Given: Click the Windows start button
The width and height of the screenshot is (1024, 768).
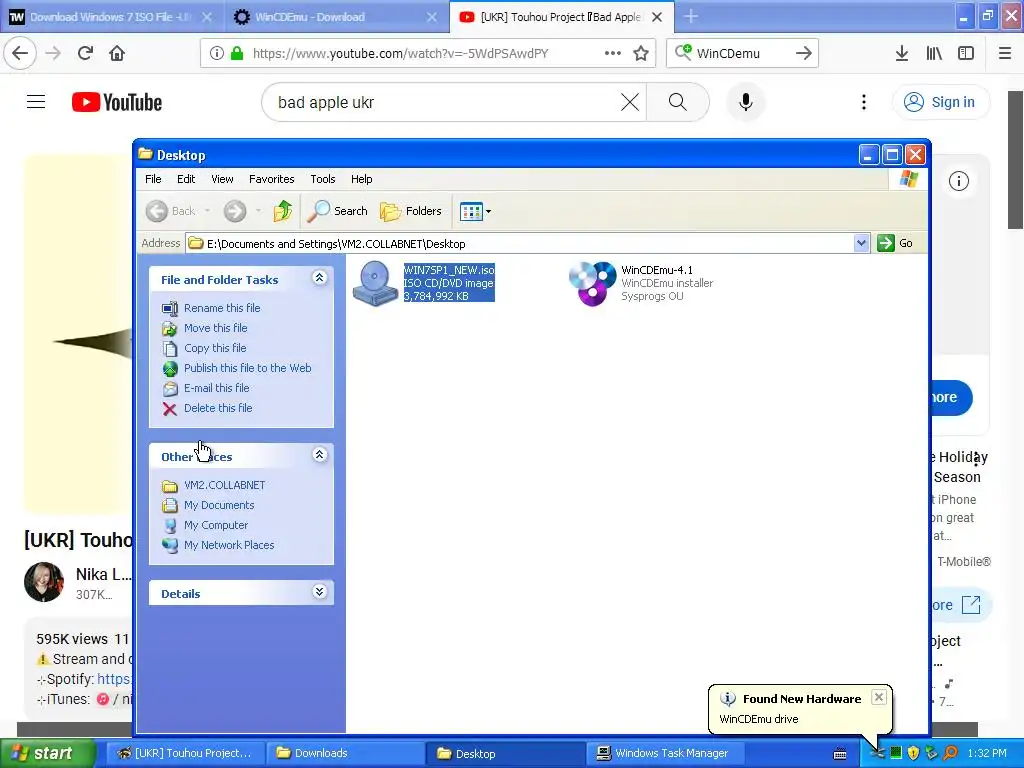Looking at the screenshot, I should click(x=48, y=754).
